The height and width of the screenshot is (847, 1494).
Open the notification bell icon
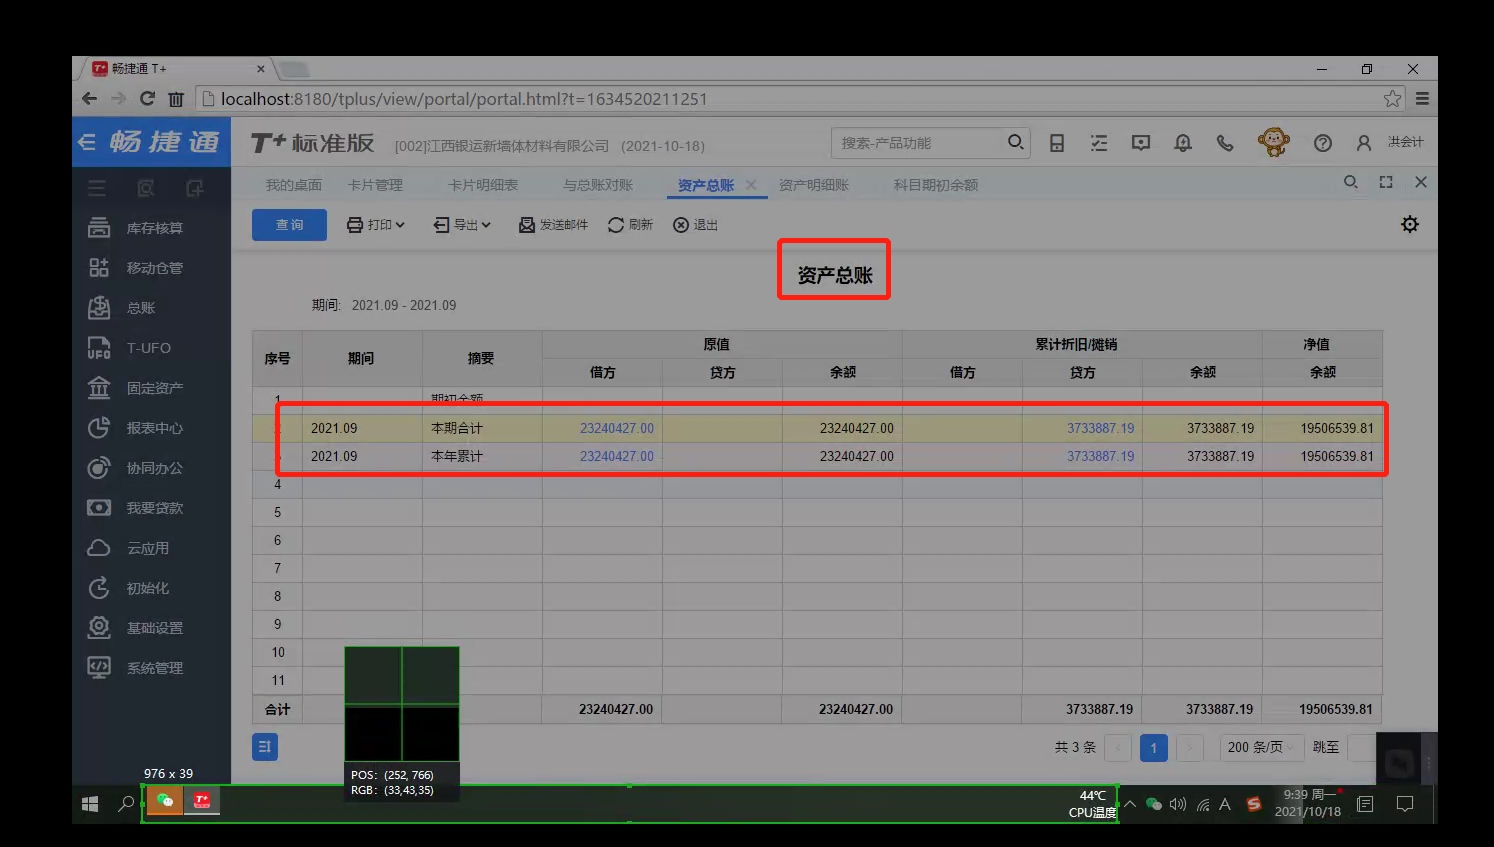pos(1183,143)
